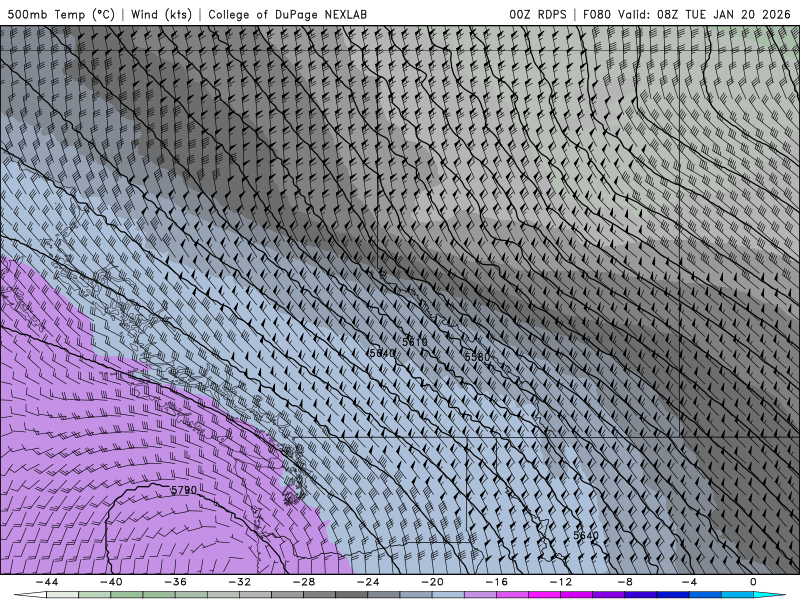Click the lower-right 5640 contour label
This screenshot has width=800, height=600.
[586, 535]
